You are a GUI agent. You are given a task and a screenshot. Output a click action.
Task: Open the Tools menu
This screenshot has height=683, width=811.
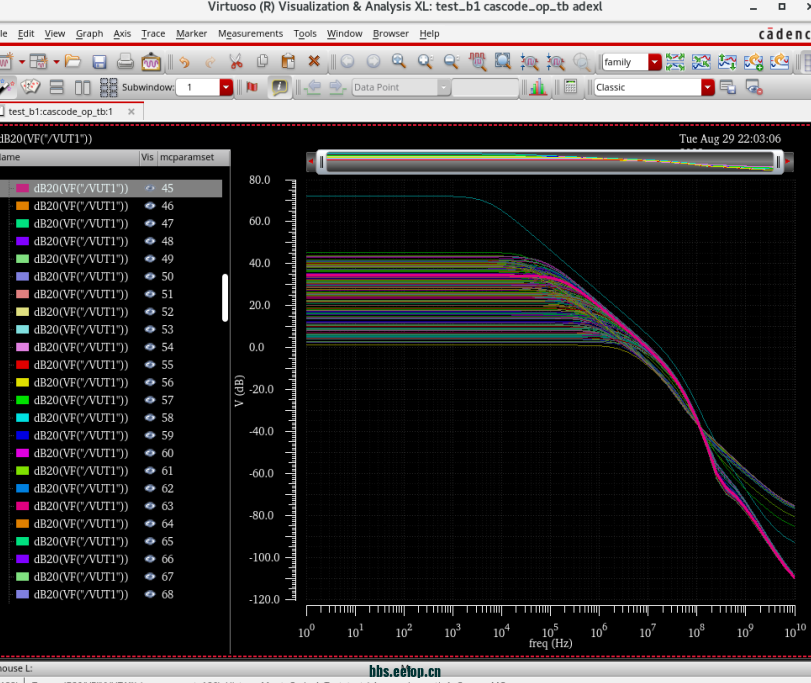(x=305, y=34)
